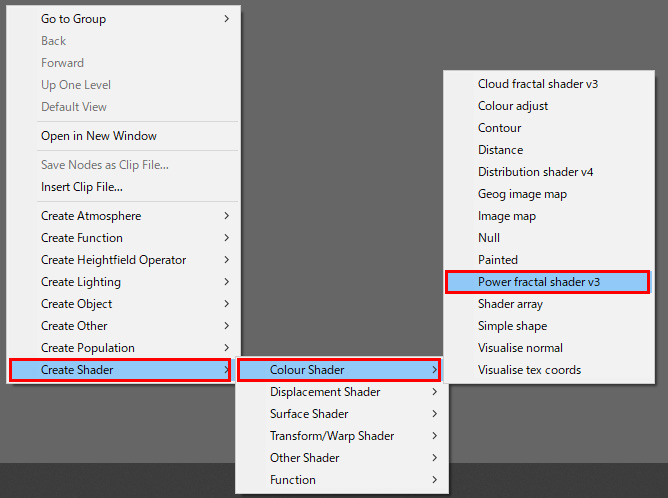
Task: Open in New Window option
Action: tap(99, 136)
